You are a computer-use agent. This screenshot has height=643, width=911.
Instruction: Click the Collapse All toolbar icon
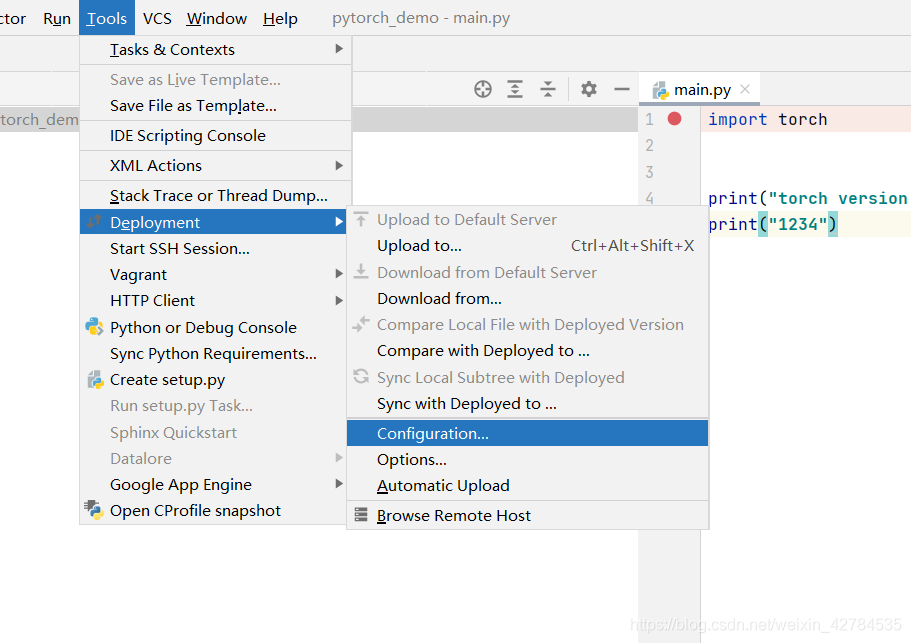547,89
